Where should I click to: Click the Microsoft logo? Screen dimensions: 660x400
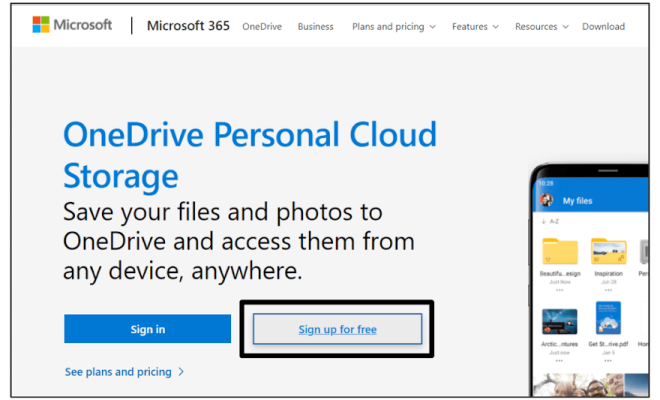[72, 25]
